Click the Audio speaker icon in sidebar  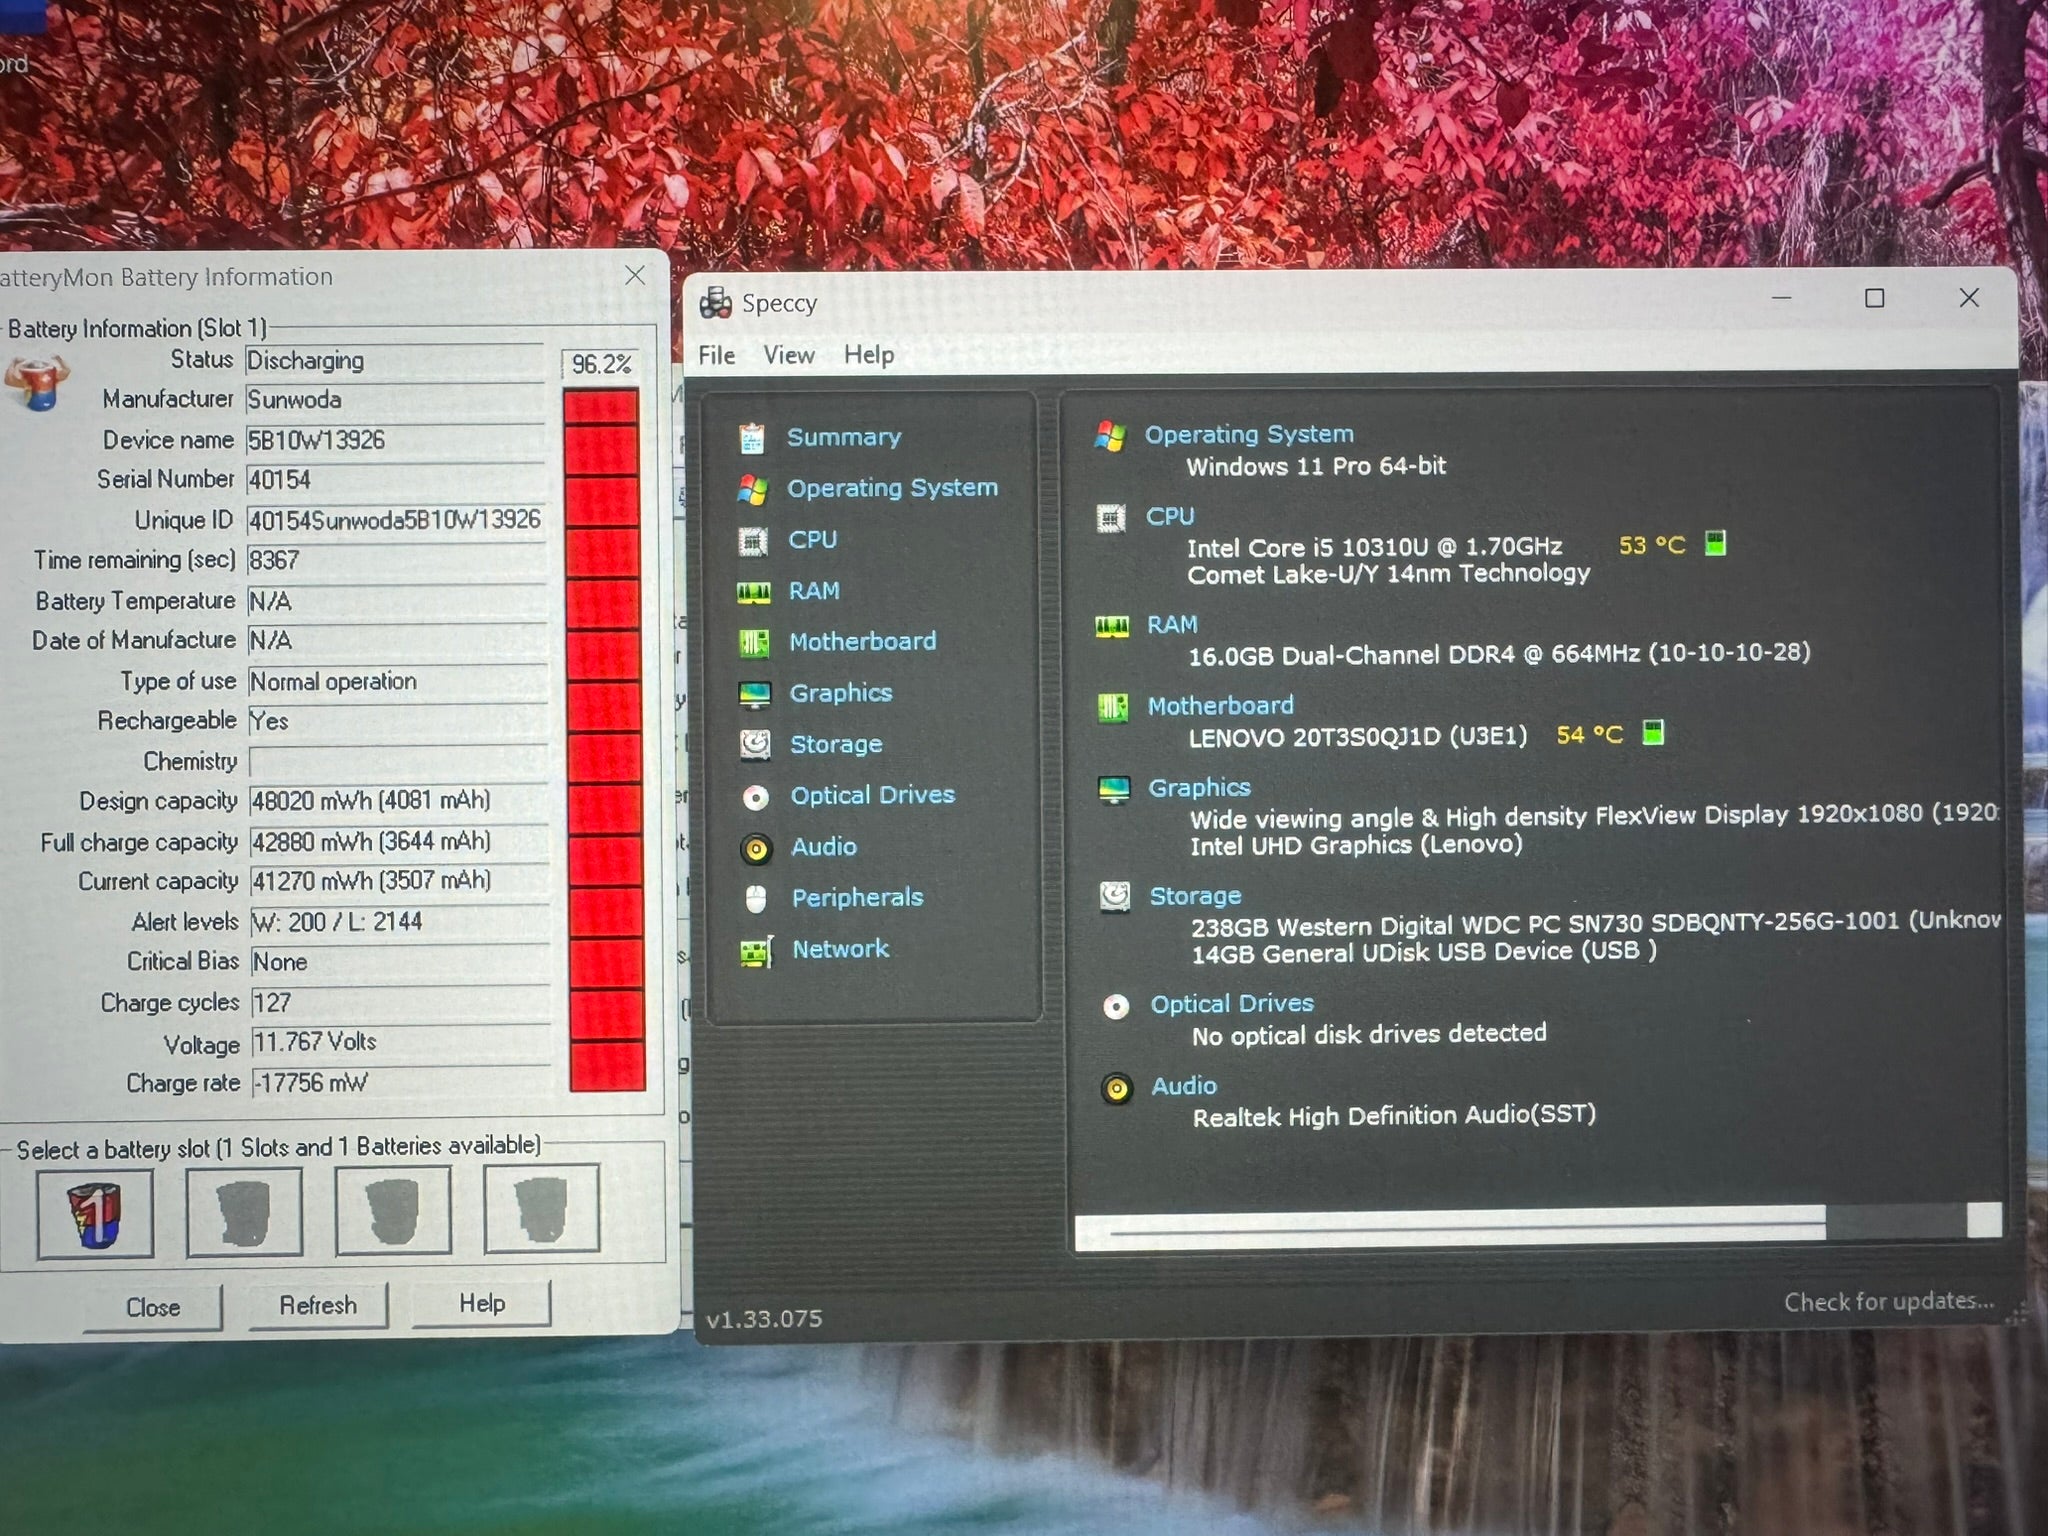click(756, 849)
